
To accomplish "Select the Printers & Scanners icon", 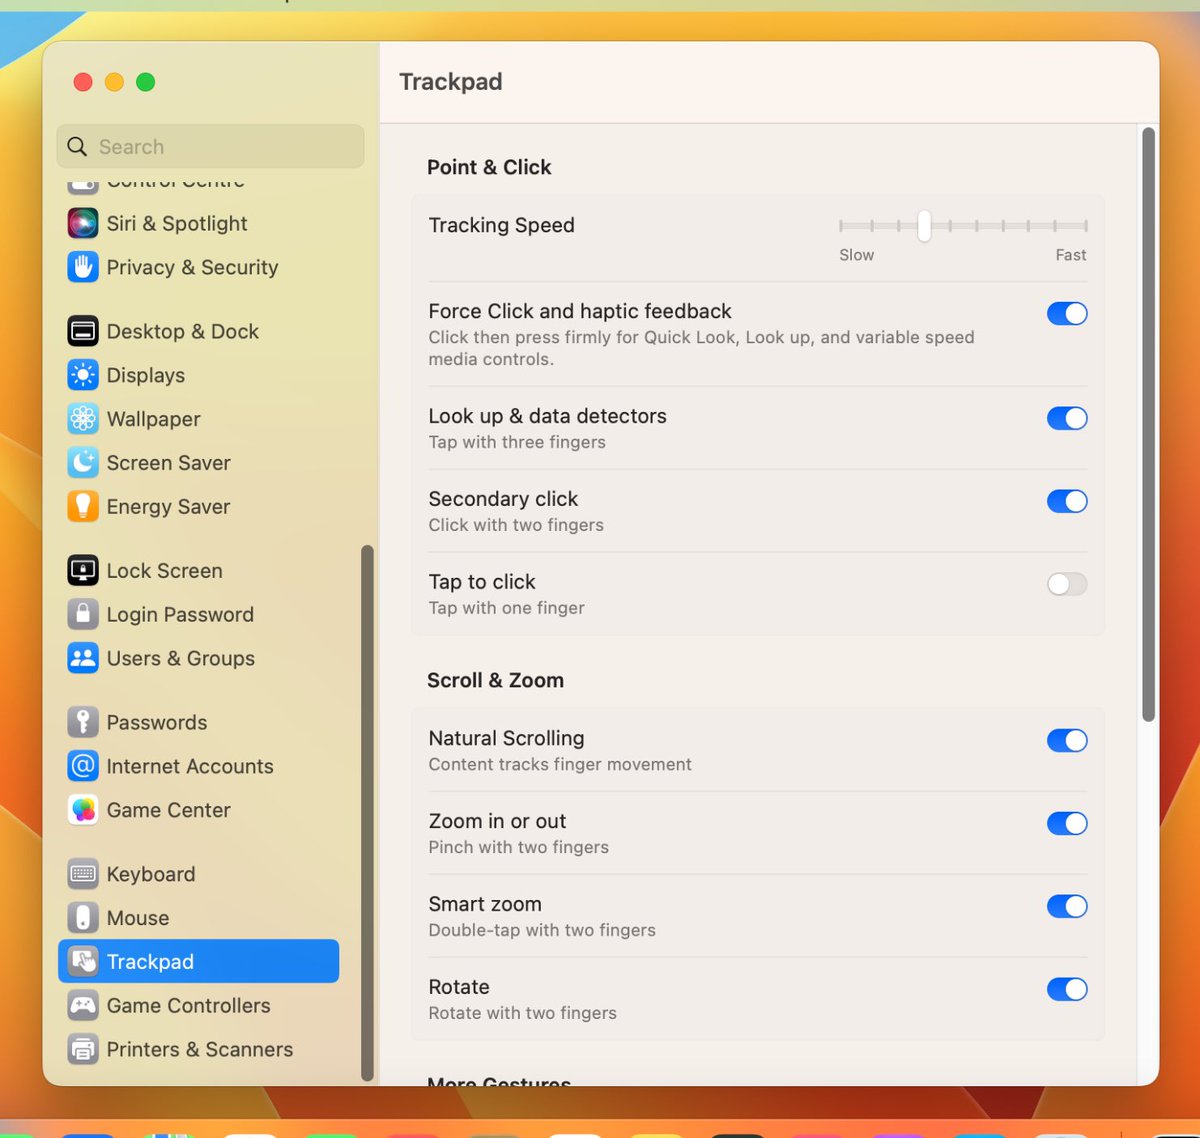I will pos(82,1049).
